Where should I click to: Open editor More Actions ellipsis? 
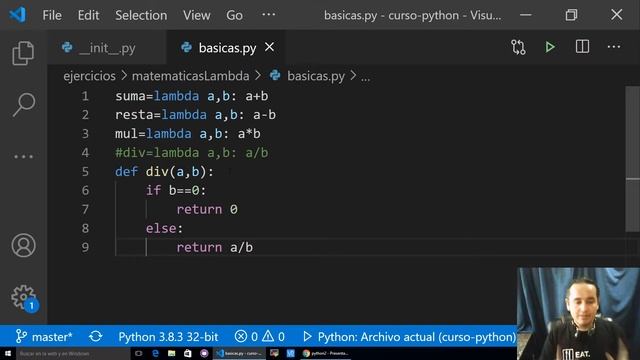point(613,47)
